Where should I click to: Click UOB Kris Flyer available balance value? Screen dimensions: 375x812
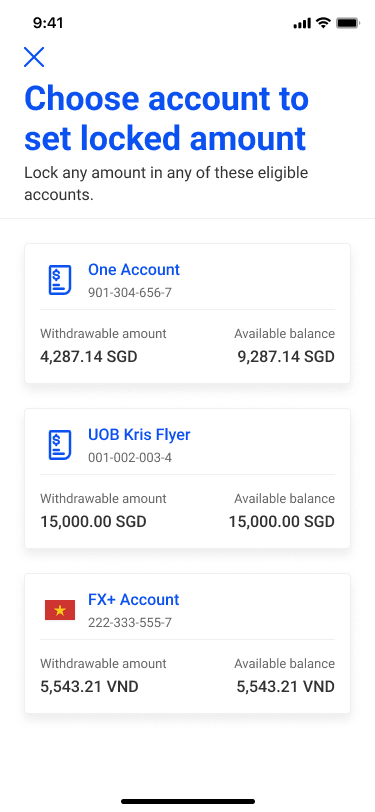click(x=282, y=521)
